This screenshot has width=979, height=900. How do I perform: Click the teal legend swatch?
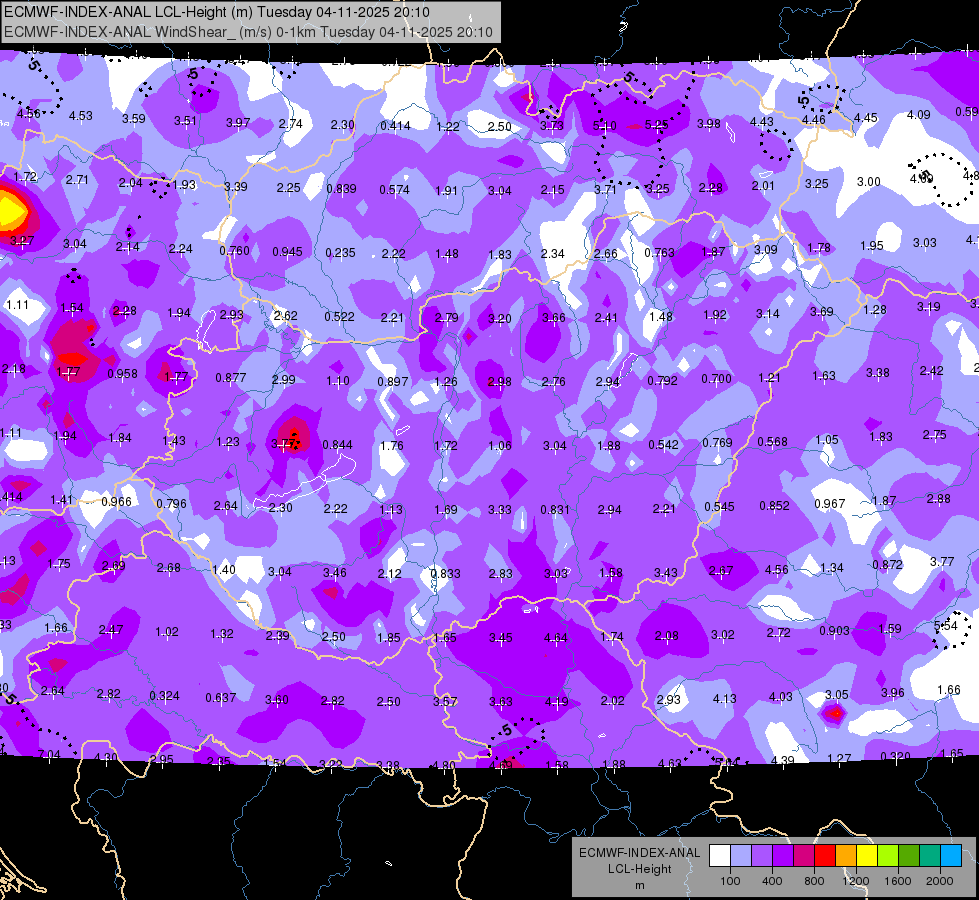click(x=930, y=856)
